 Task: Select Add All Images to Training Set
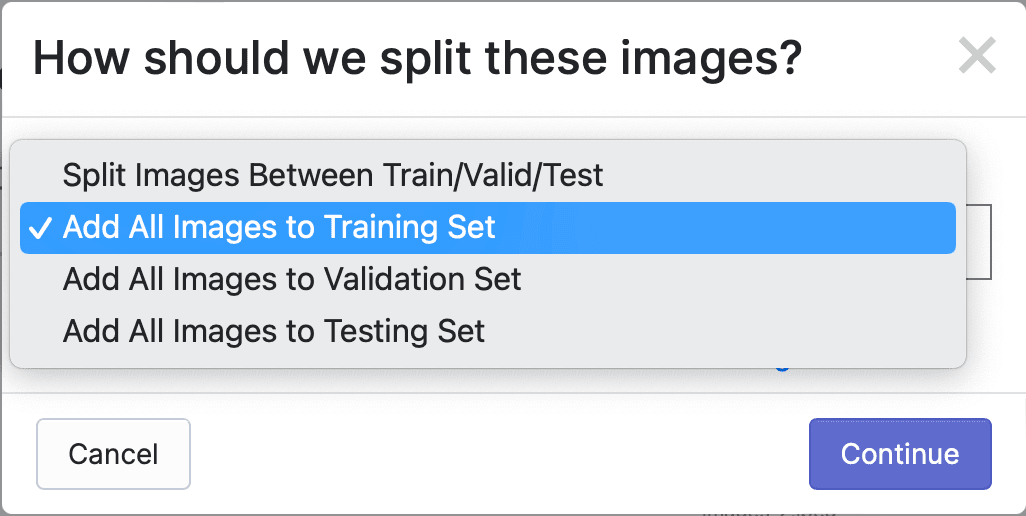click(x=487, y=228)
